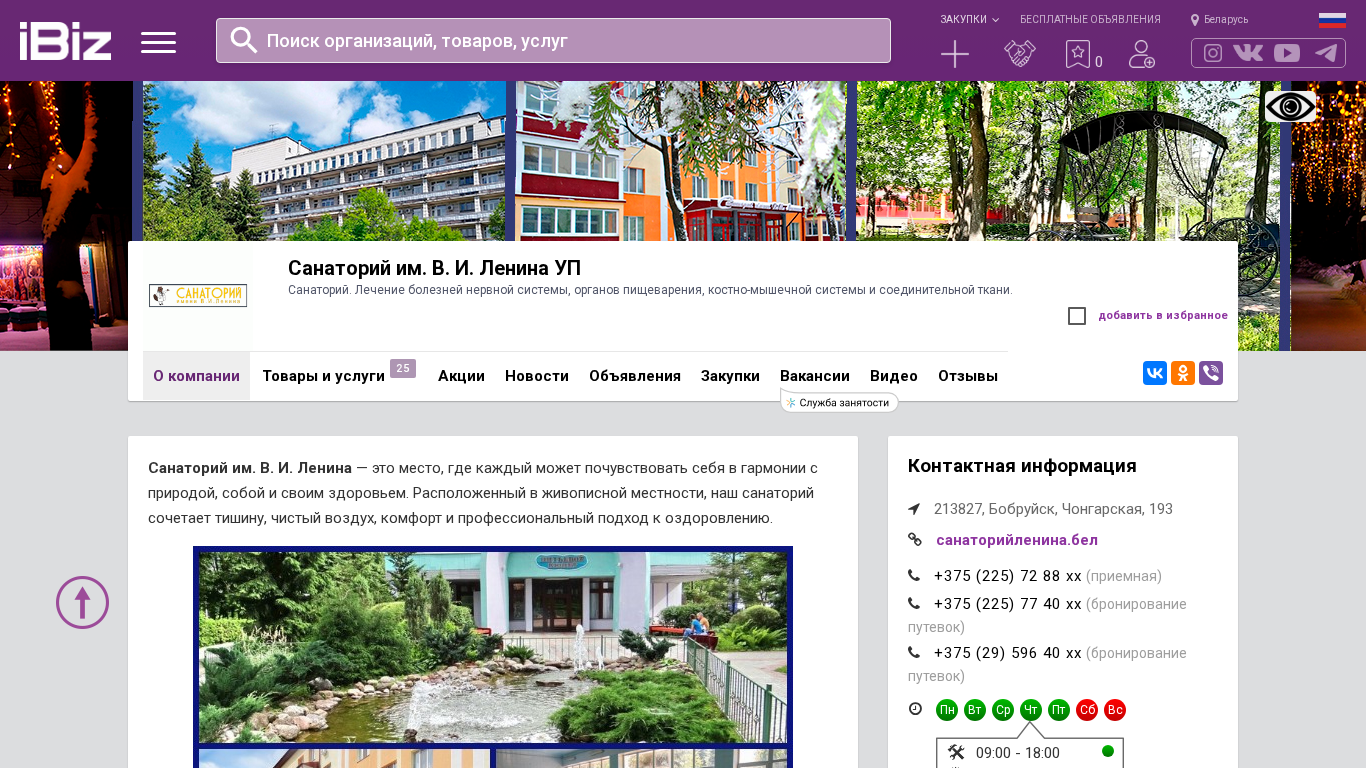Click the search magnifier icon
This screenshot has height=768, width=1366.
point(244,40)
